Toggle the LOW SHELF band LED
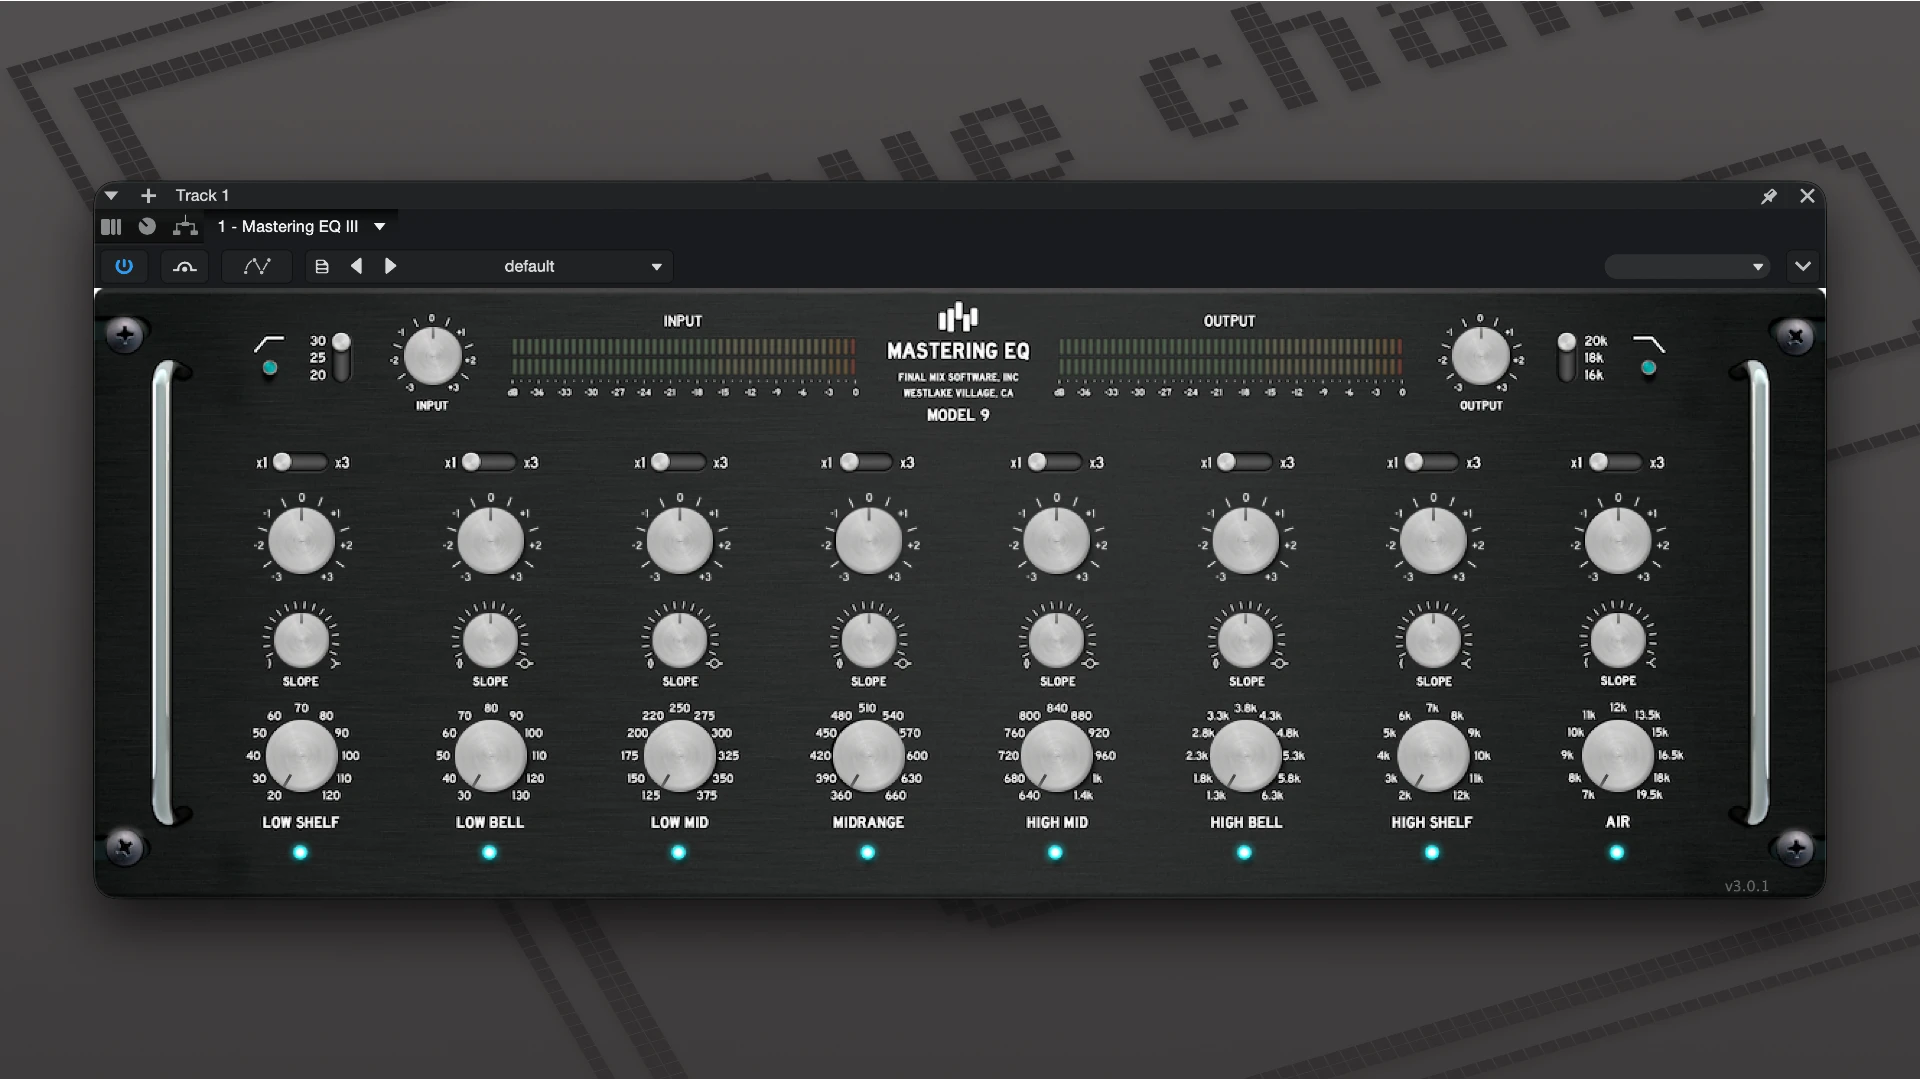The height and width of the screenshot is (1080, 1920). 300,852
